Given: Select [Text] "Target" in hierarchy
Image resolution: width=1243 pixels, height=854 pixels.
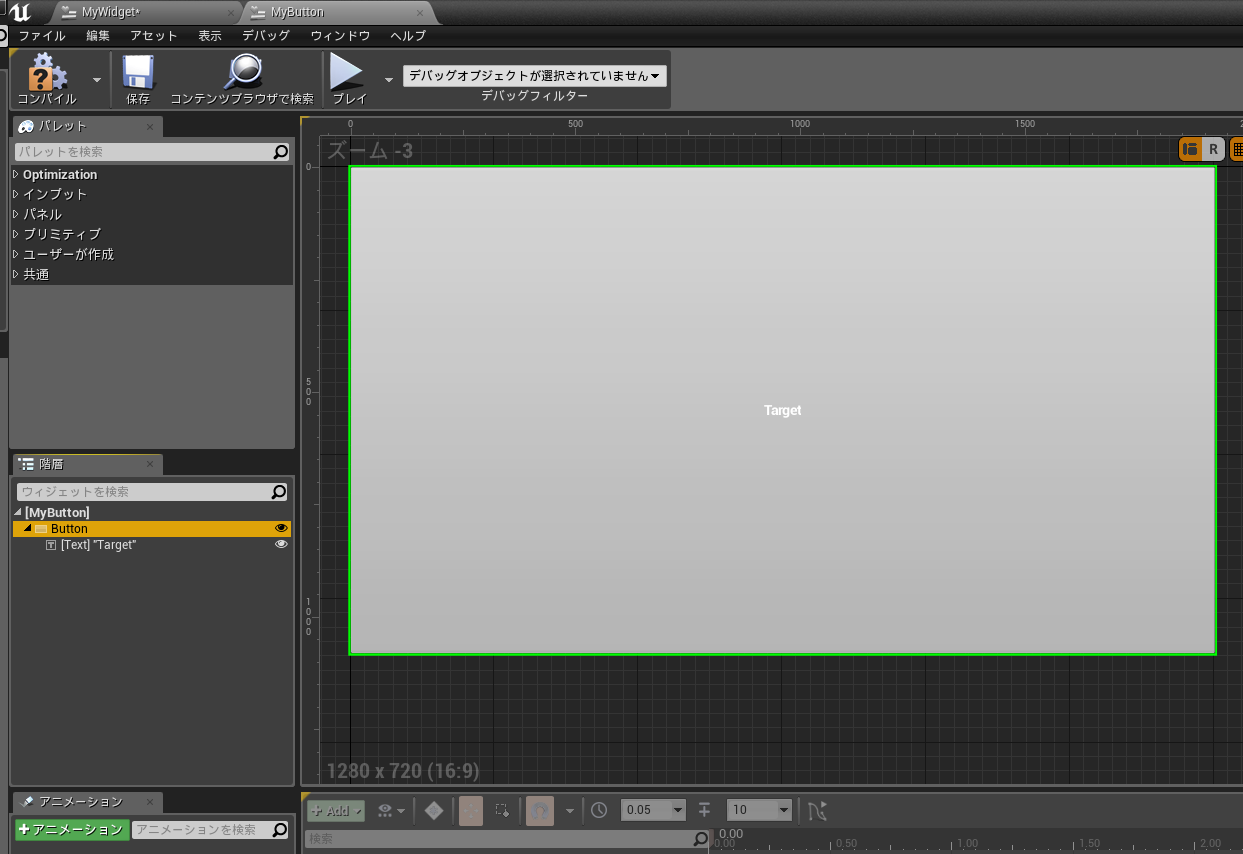Looking at the screenshot, I should point(98,545).
